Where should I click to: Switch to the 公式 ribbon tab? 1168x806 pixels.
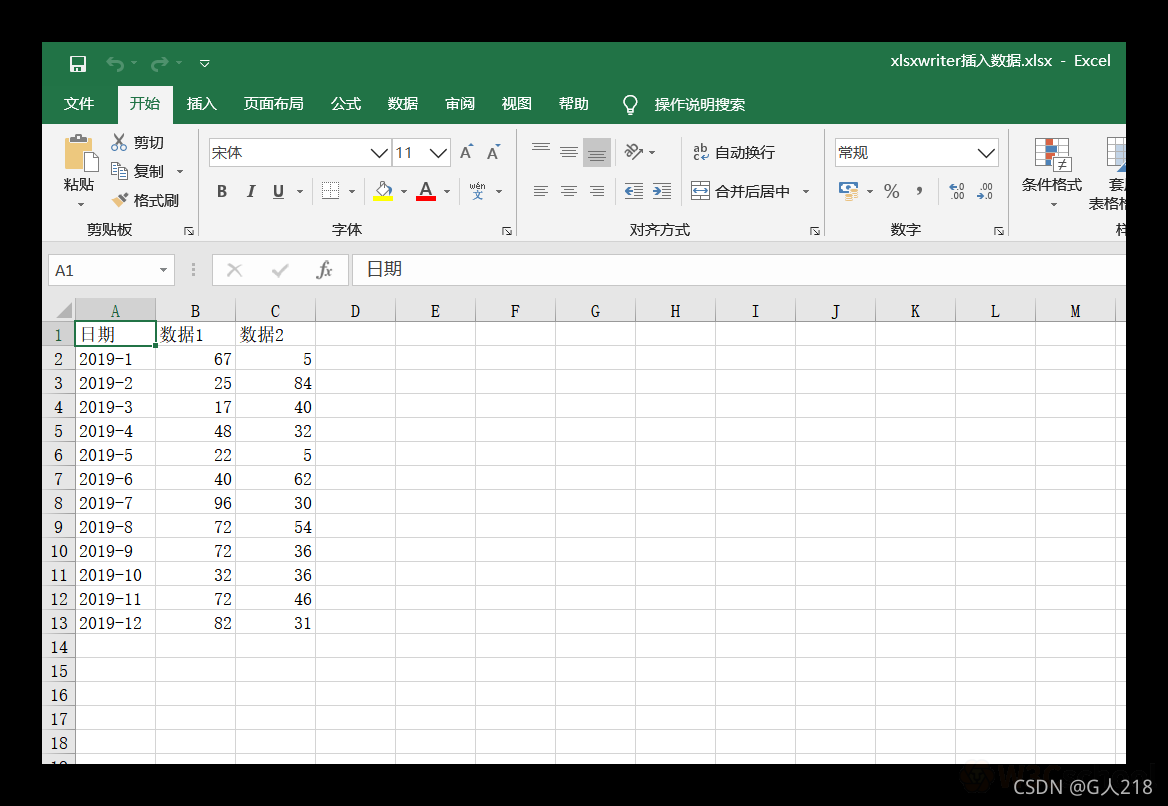[x=346, y=104]
